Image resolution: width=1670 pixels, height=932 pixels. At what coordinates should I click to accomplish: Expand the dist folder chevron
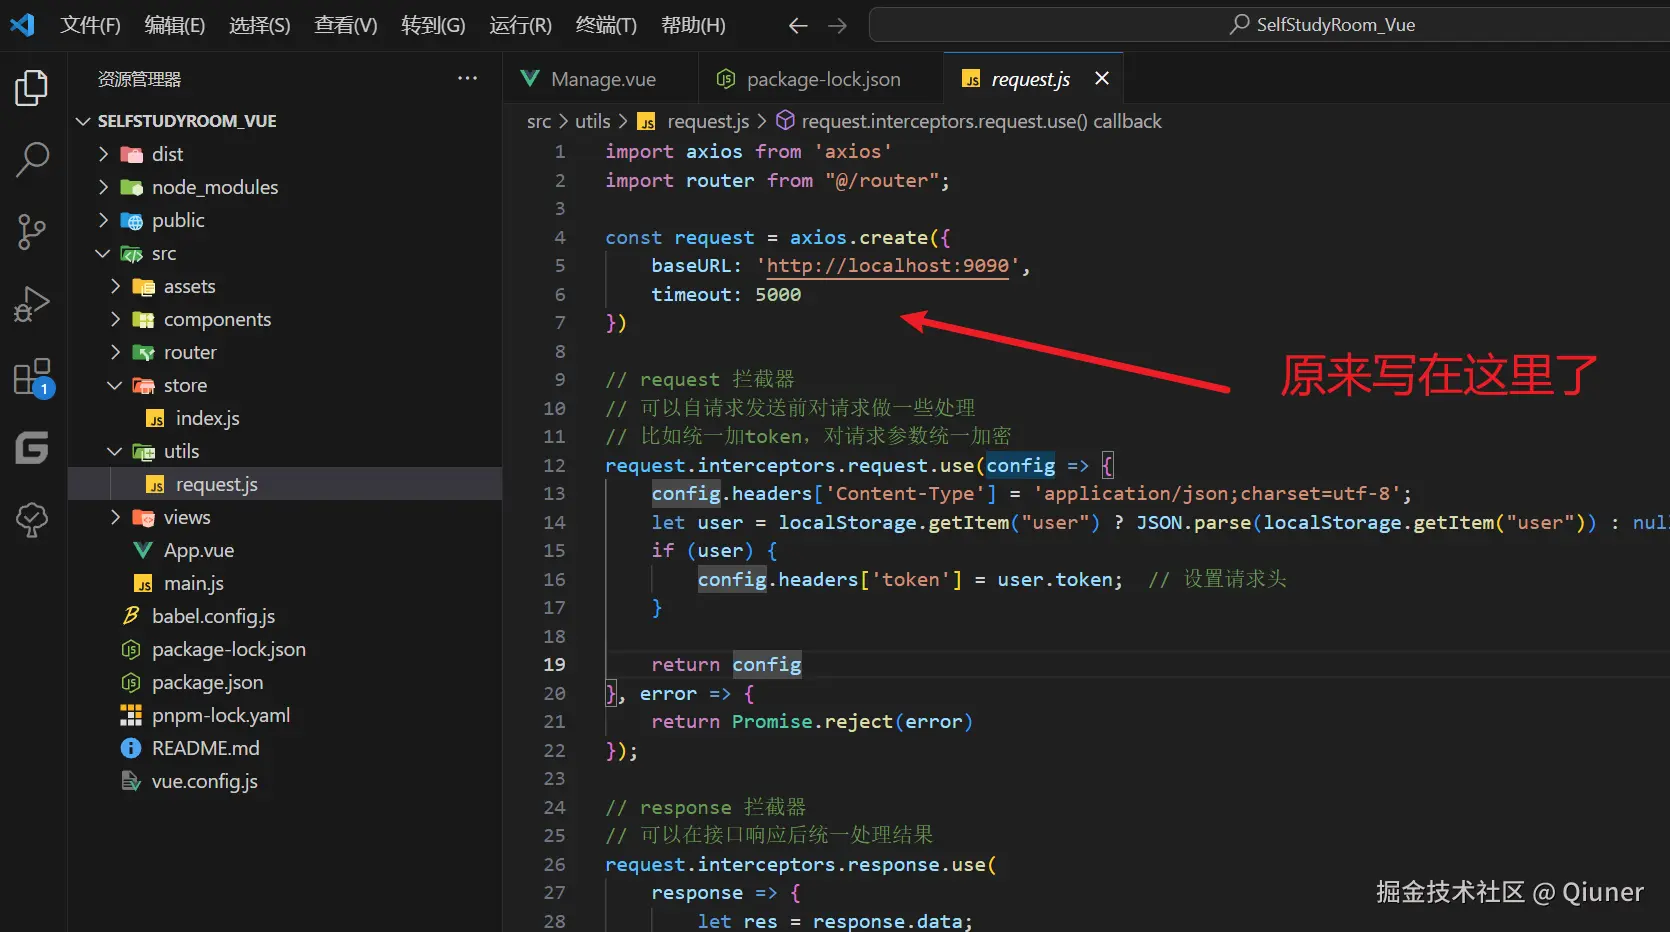click(103, 154)
